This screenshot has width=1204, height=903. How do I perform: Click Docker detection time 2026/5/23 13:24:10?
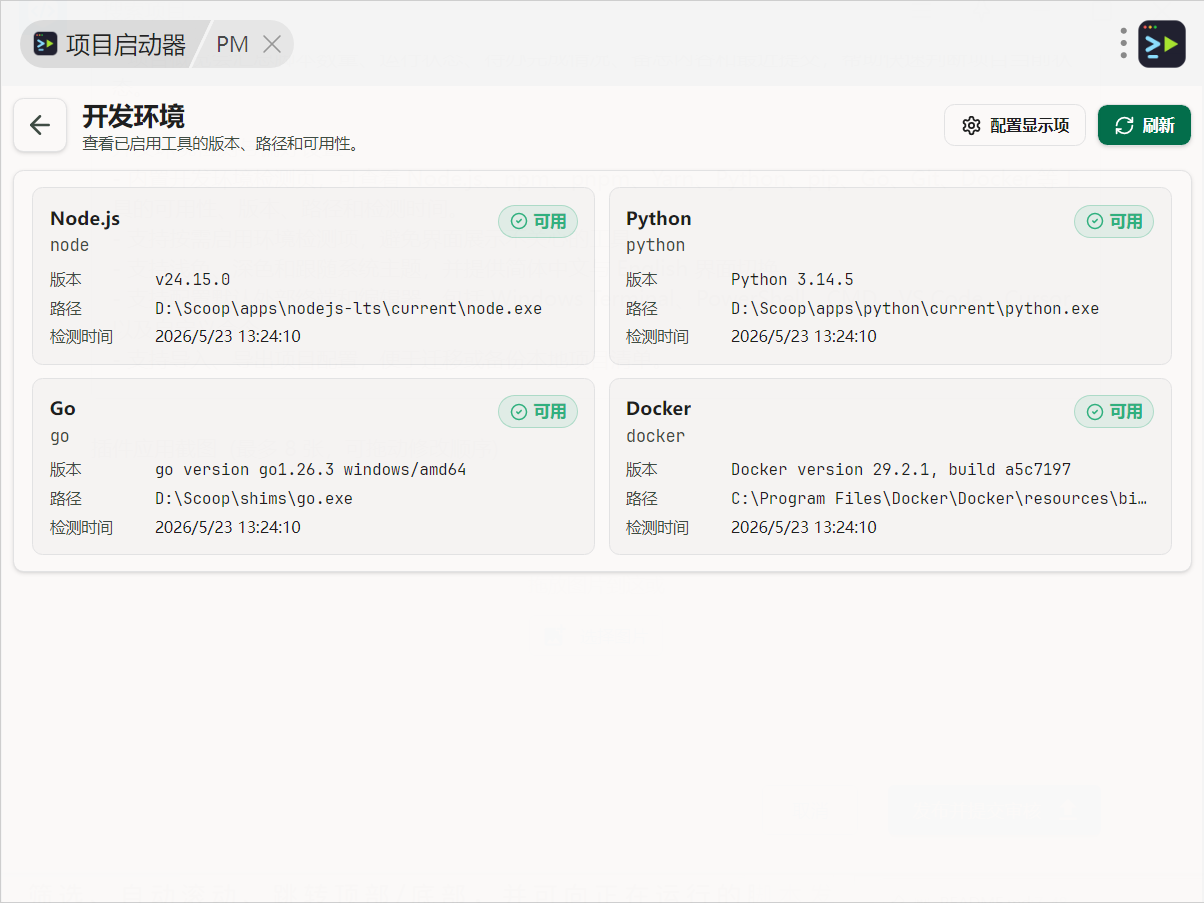tap(804, 527)
